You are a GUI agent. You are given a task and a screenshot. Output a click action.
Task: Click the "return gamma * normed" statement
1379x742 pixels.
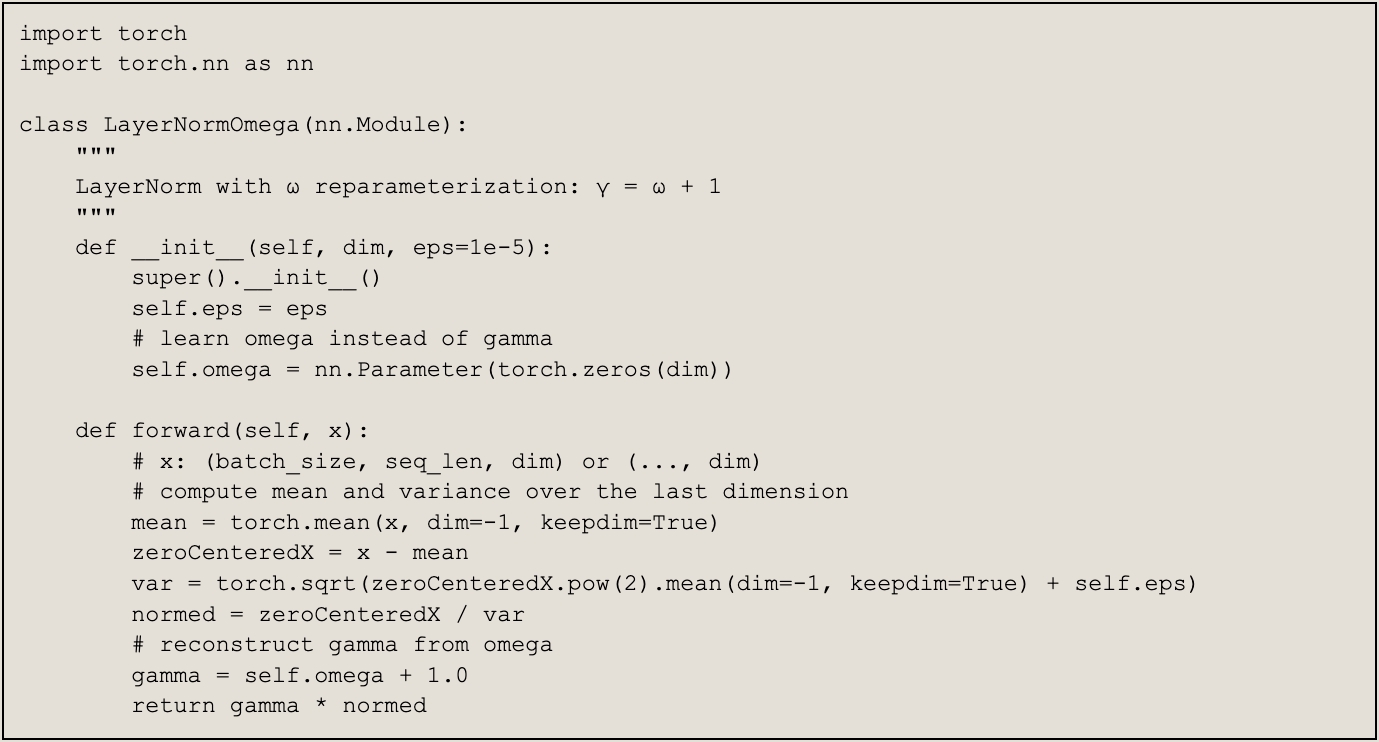point(279,706)
